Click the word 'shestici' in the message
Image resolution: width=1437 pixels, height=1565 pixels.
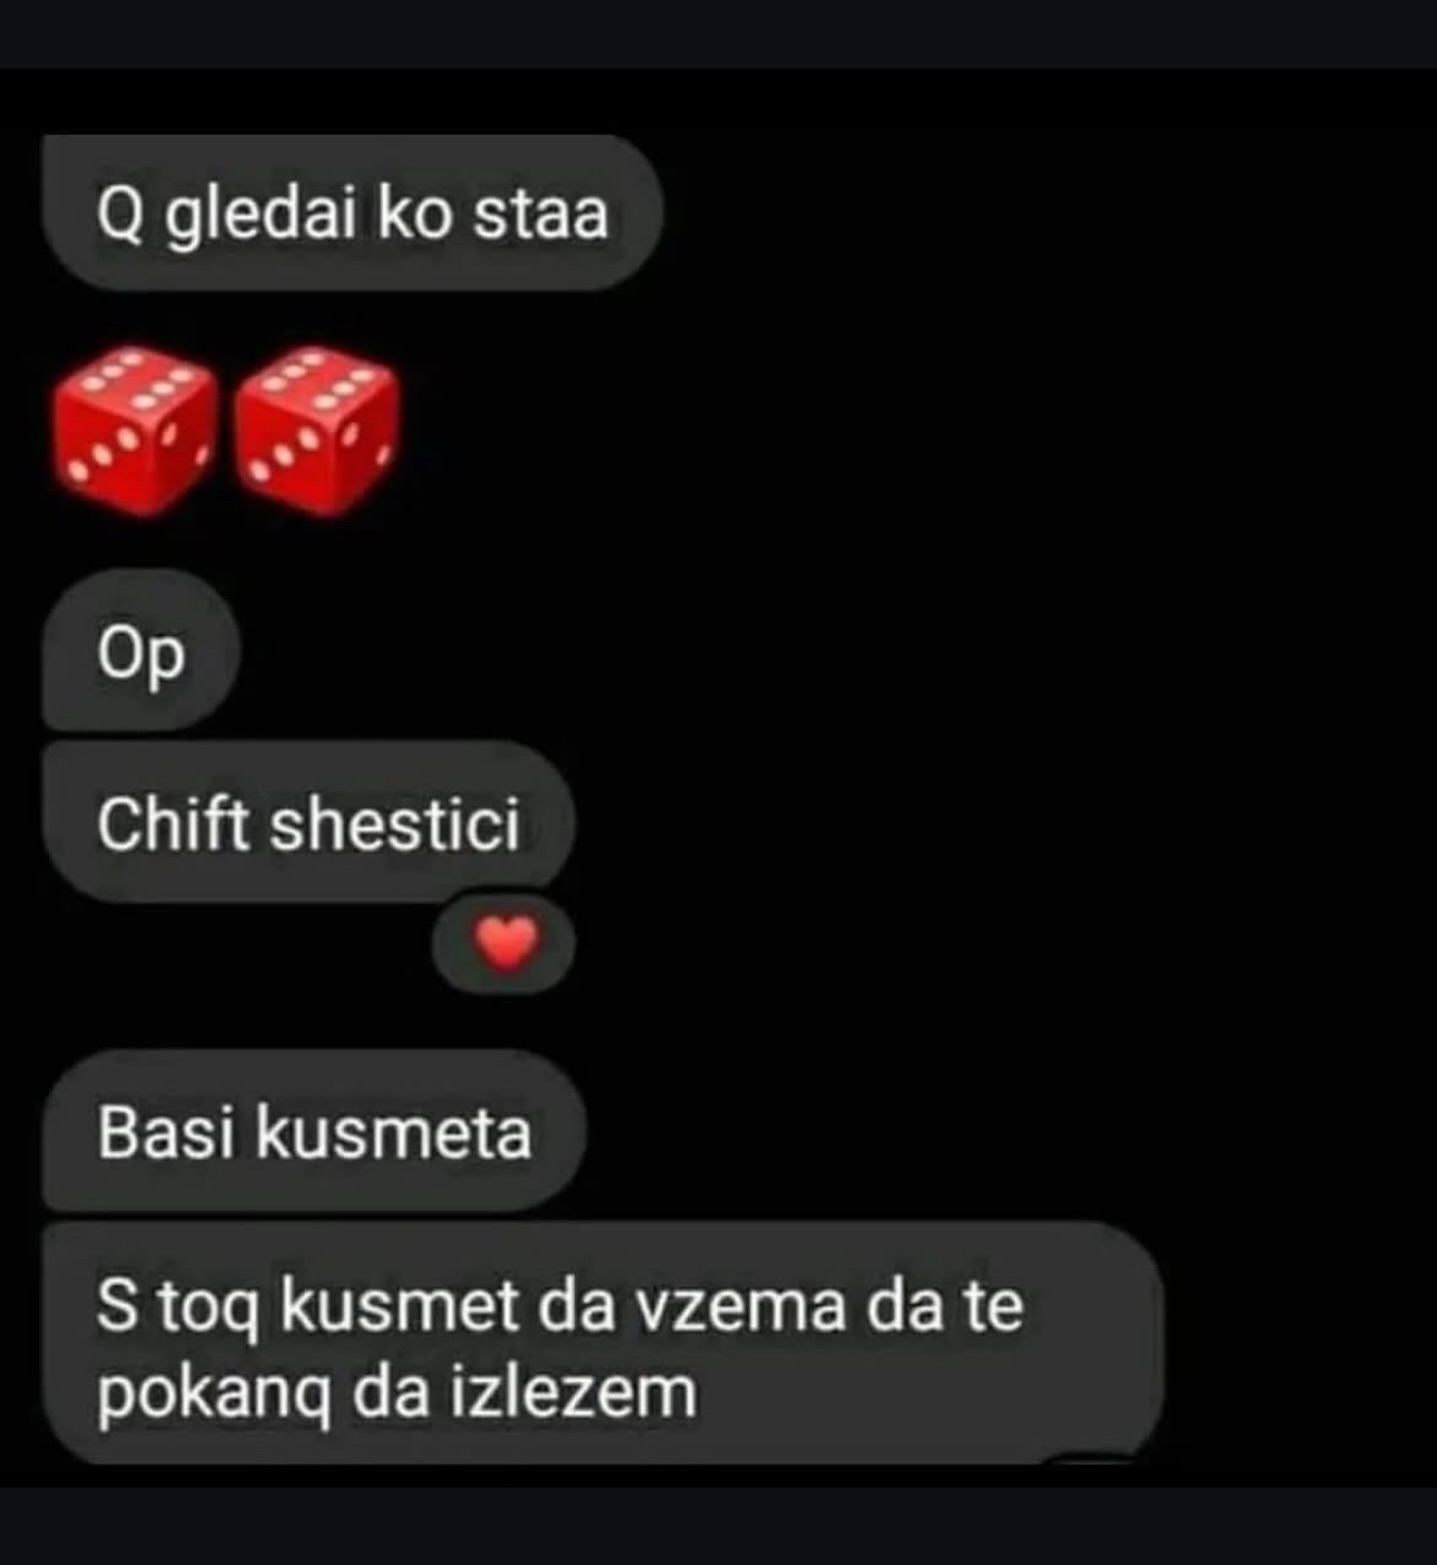pos(395,823)
